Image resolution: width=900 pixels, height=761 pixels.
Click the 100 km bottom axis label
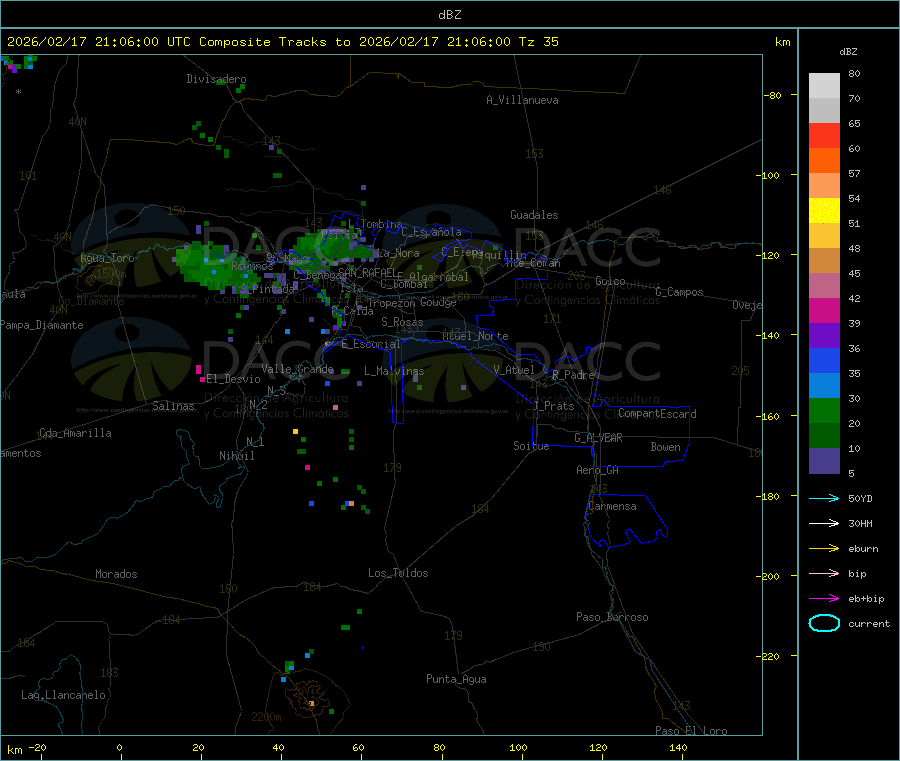(518, 747)
